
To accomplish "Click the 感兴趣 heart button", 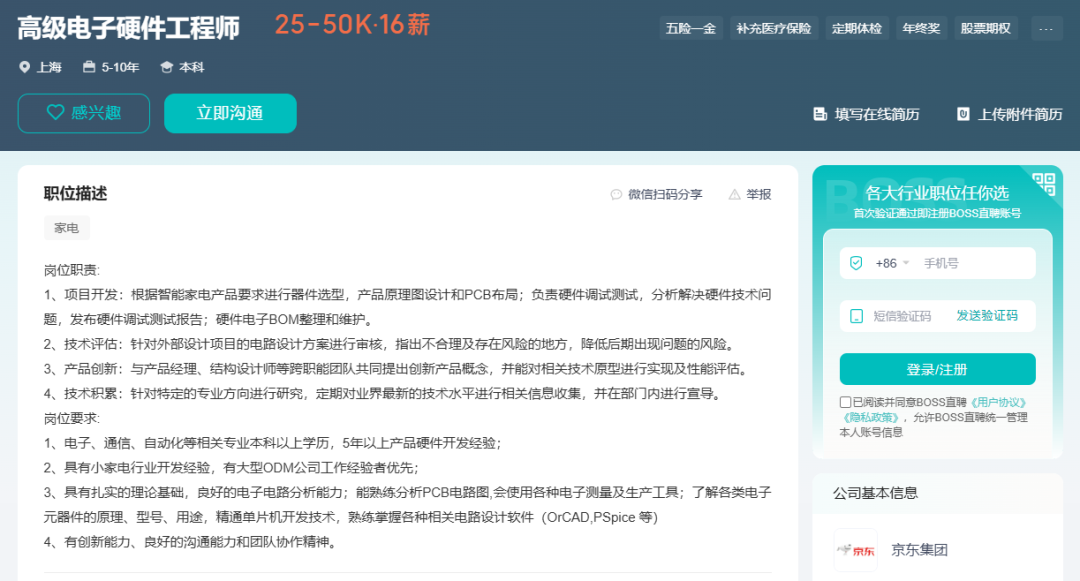I will 83,113.
